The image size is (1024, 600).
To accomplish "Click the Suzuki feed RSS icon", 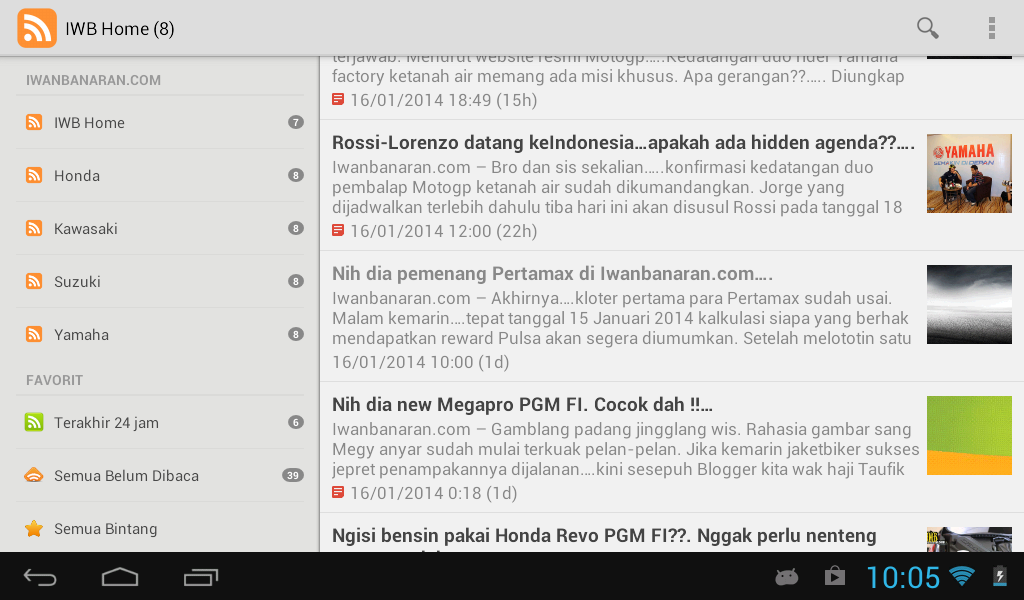I will pyautogui.click(x=34, y=281).
